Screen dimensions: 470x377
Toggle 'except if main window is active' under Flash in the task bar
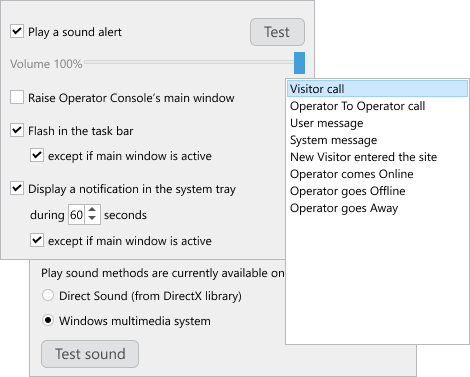[x=37, y=155]
